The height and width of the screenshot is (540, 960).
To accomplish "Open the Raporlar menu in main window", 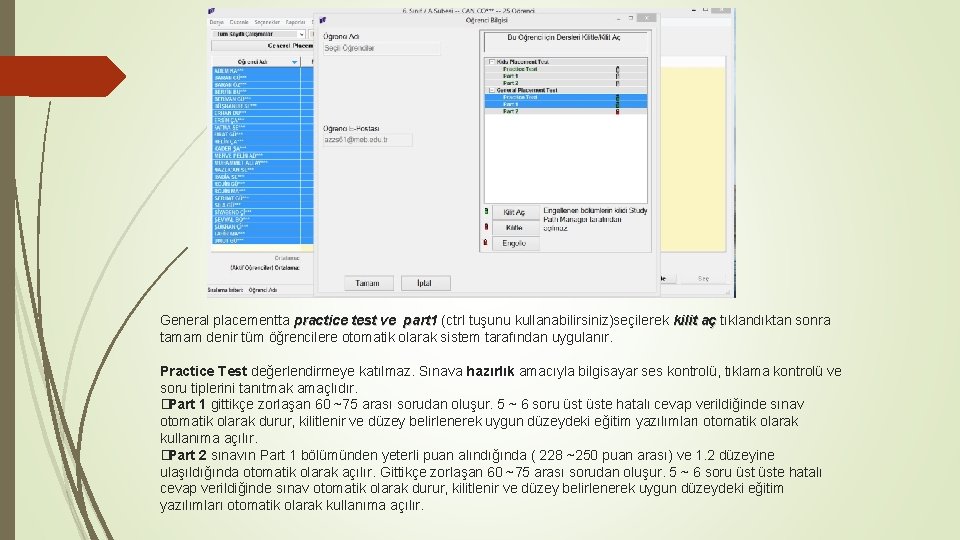I will pos(295,22).
